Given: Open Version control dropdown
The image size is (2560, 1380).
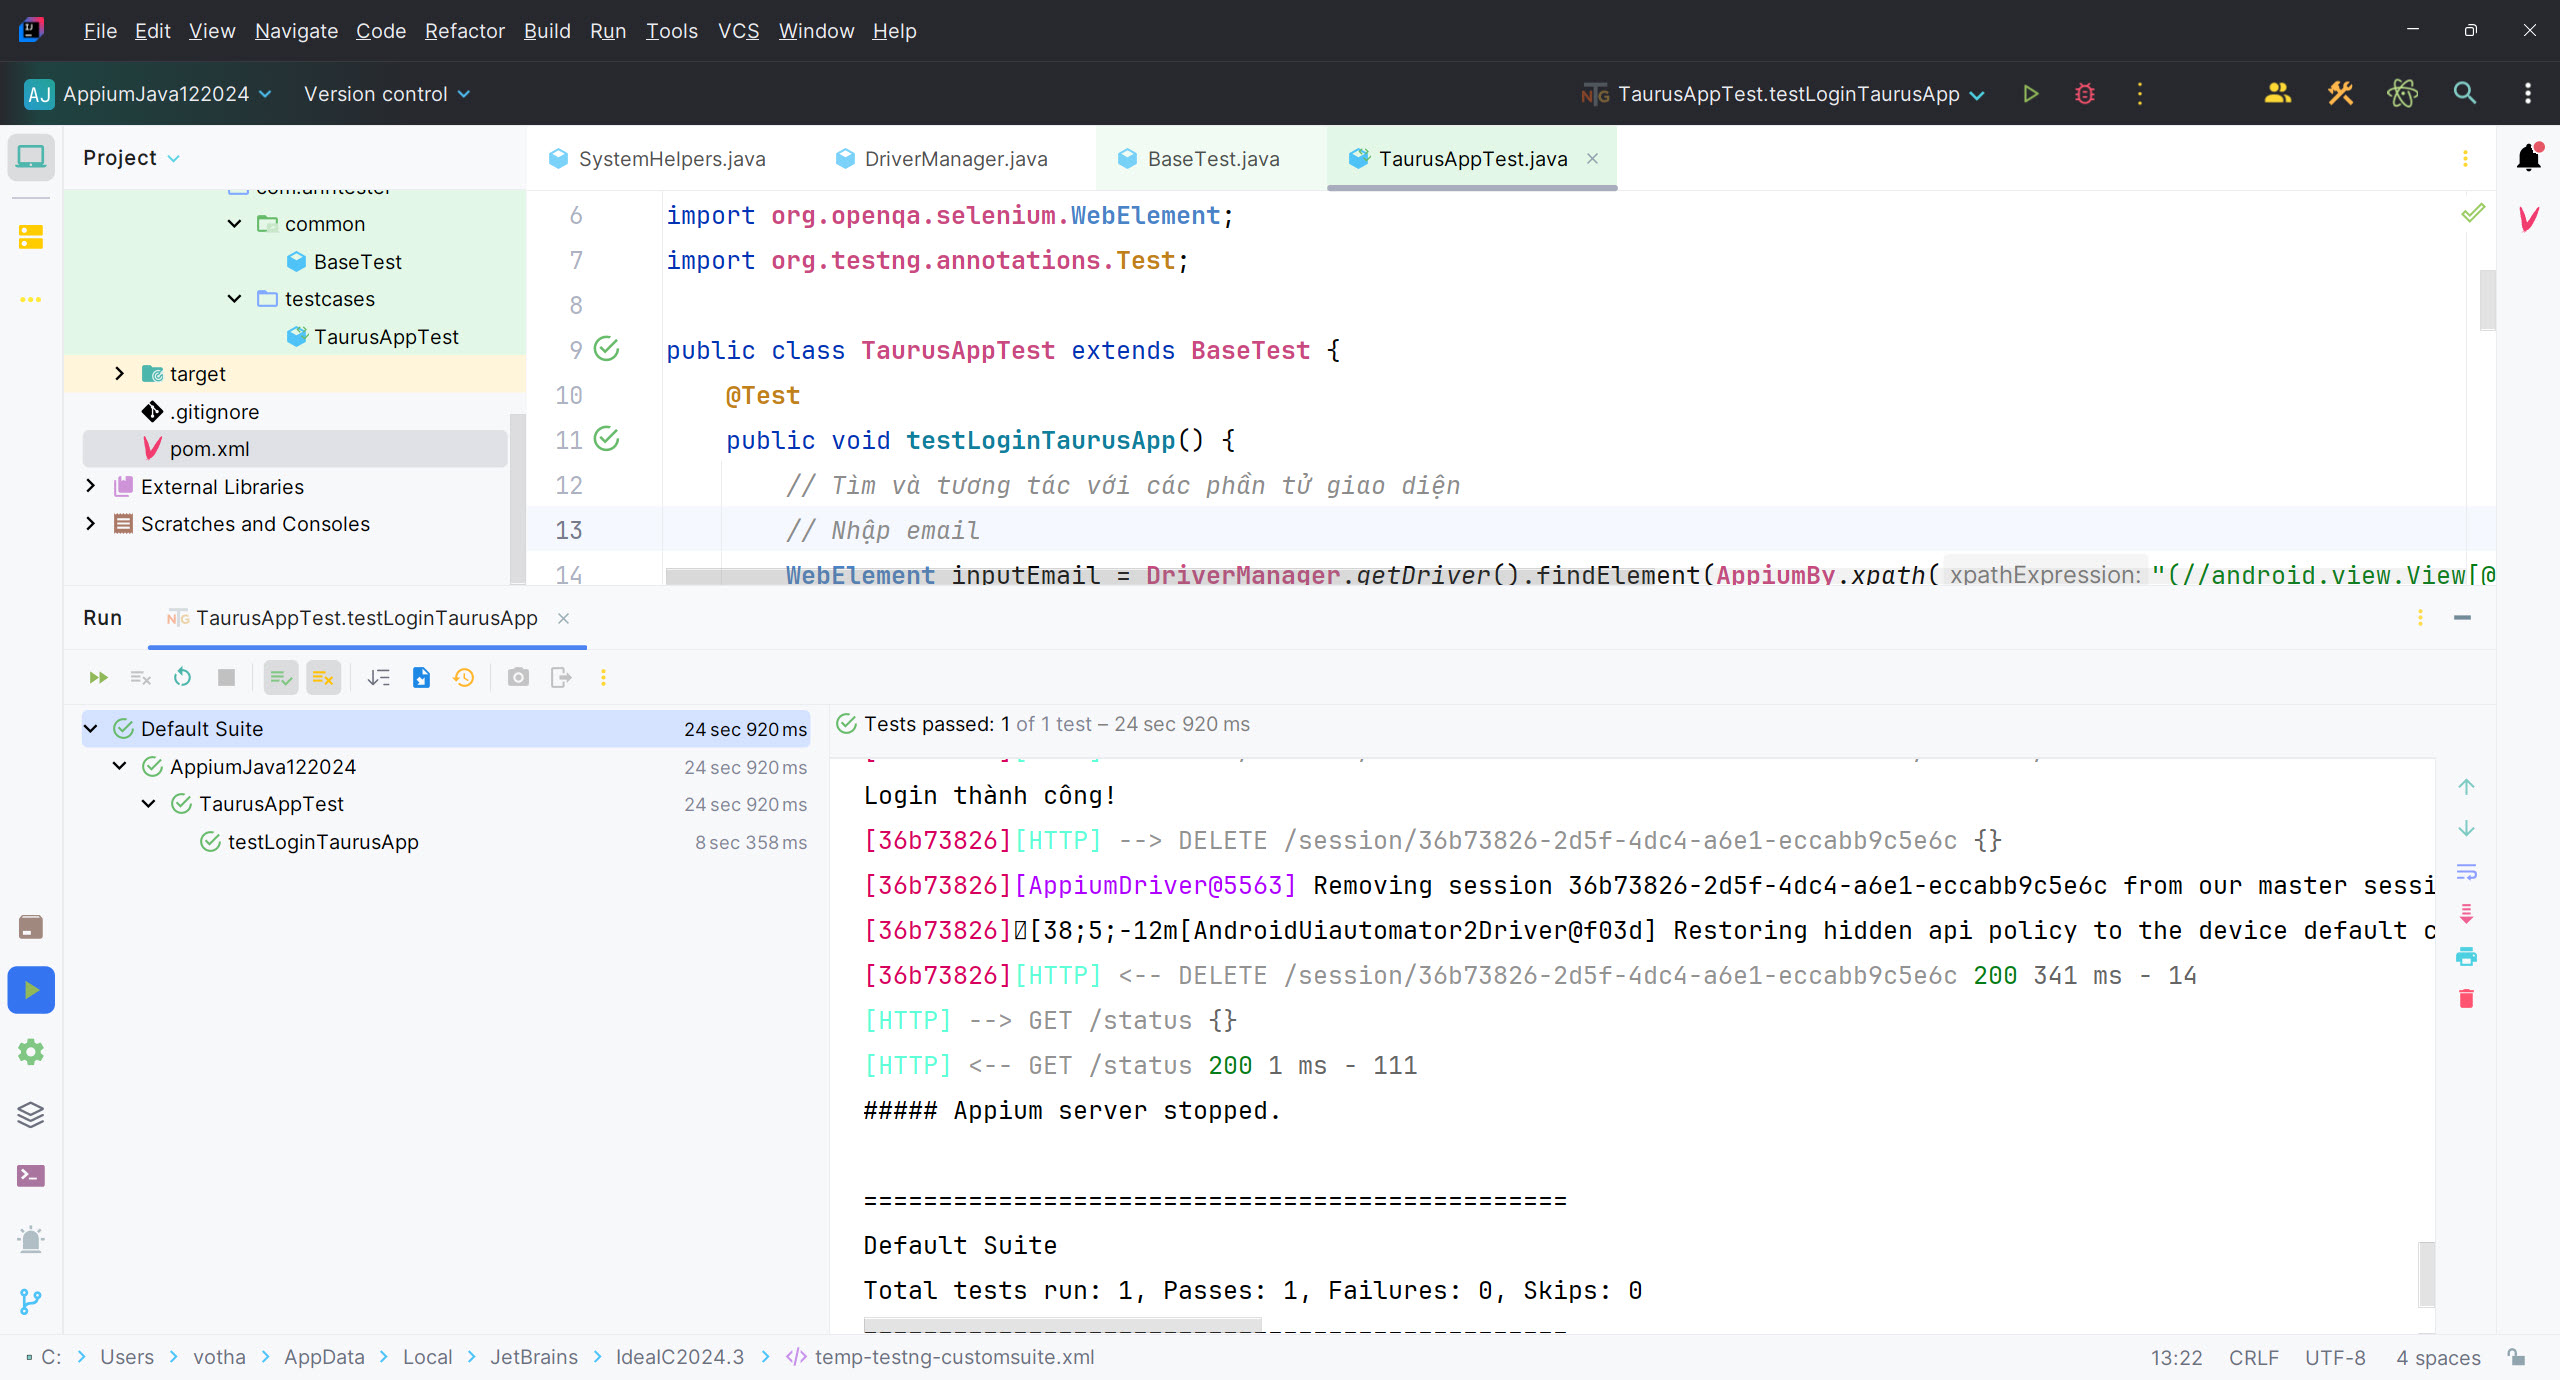Looking at the screenshot, I should 387,94.
